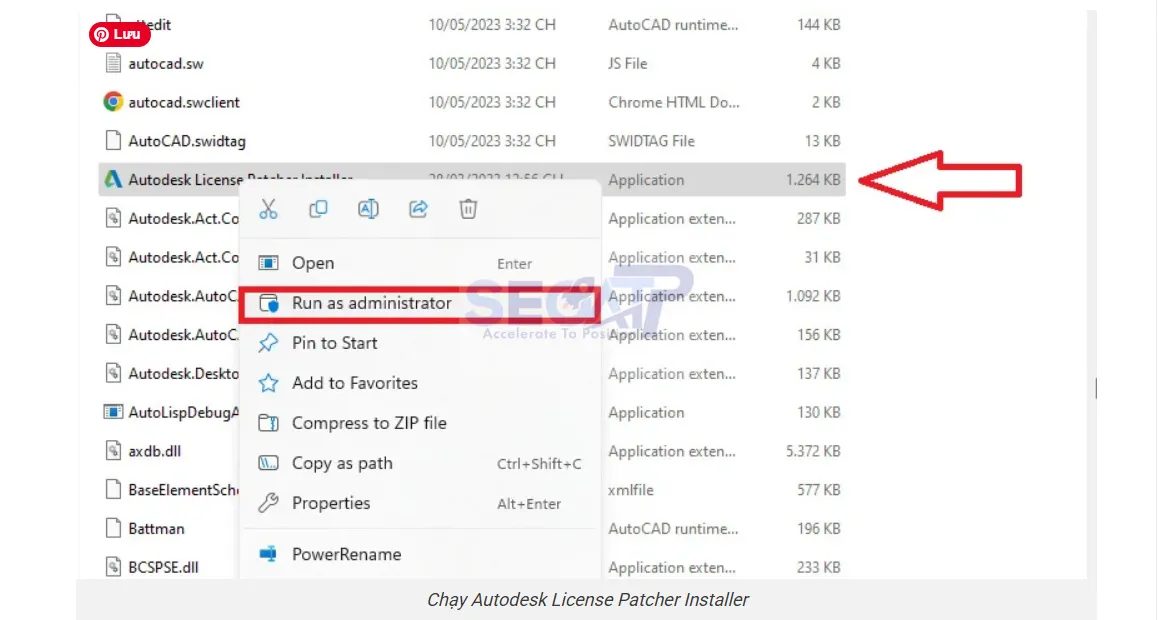Click file icon next to AutoCAD.swidtag

(x=113, y=141)
